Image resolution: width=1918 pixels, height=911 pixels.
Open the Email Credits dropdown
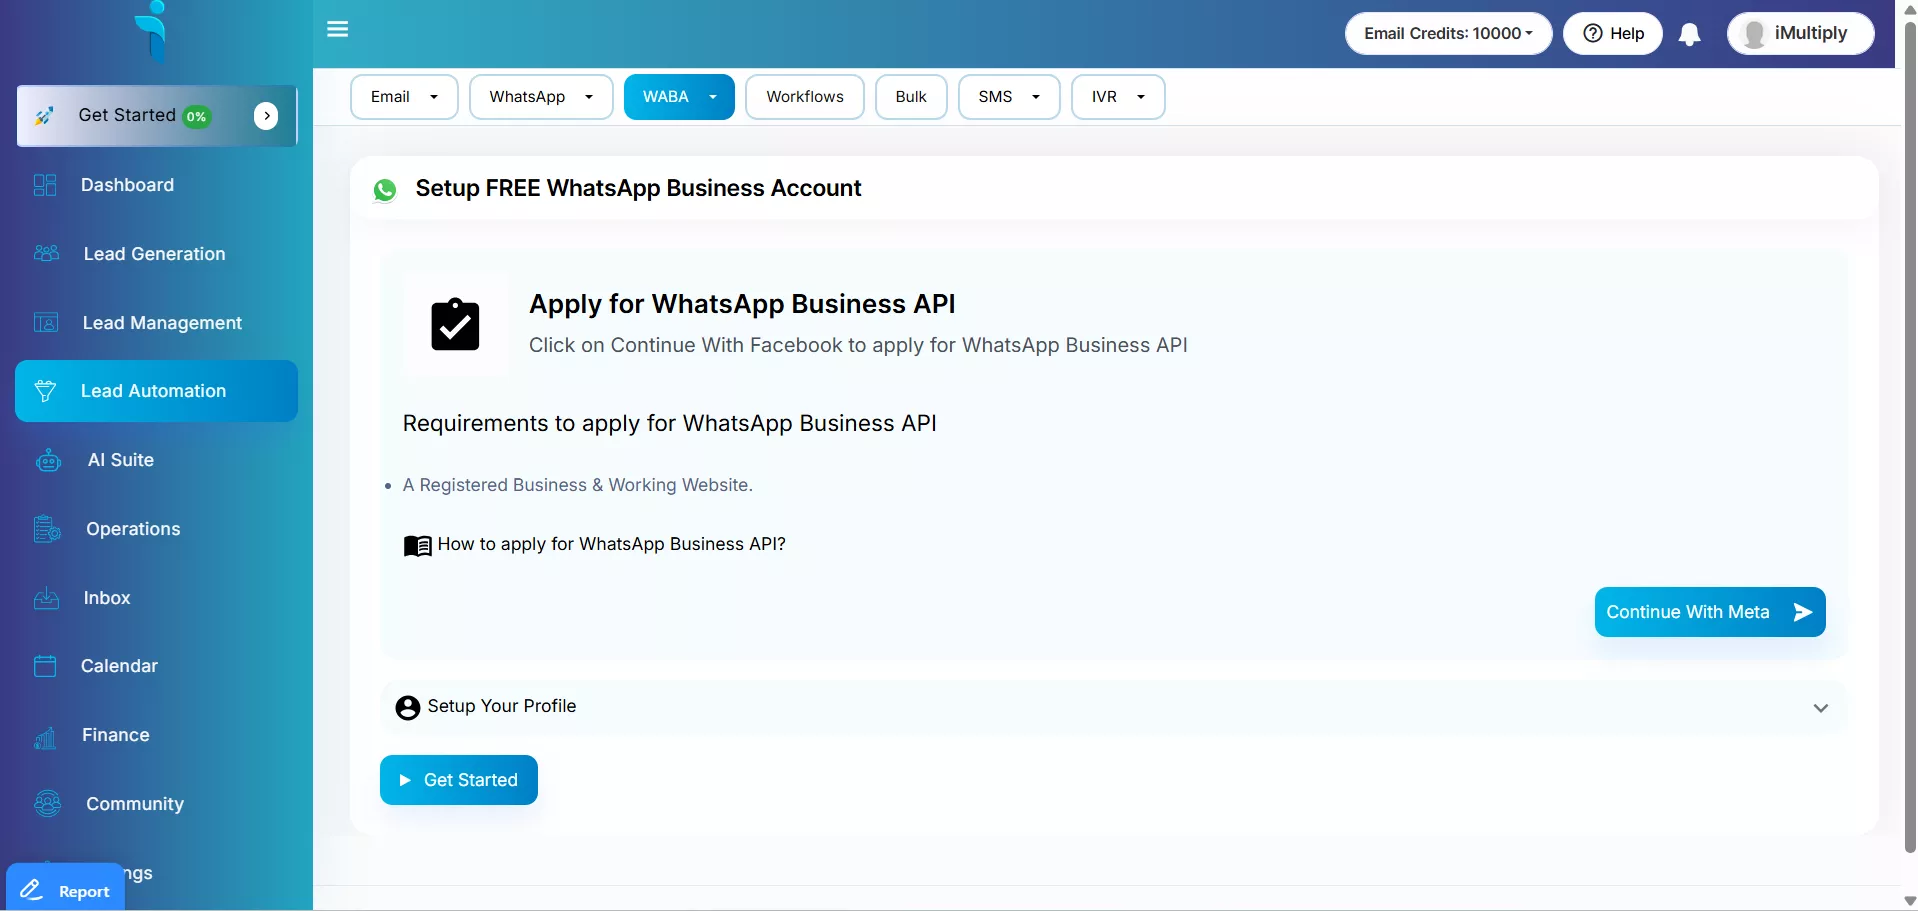click(1447, 34)
